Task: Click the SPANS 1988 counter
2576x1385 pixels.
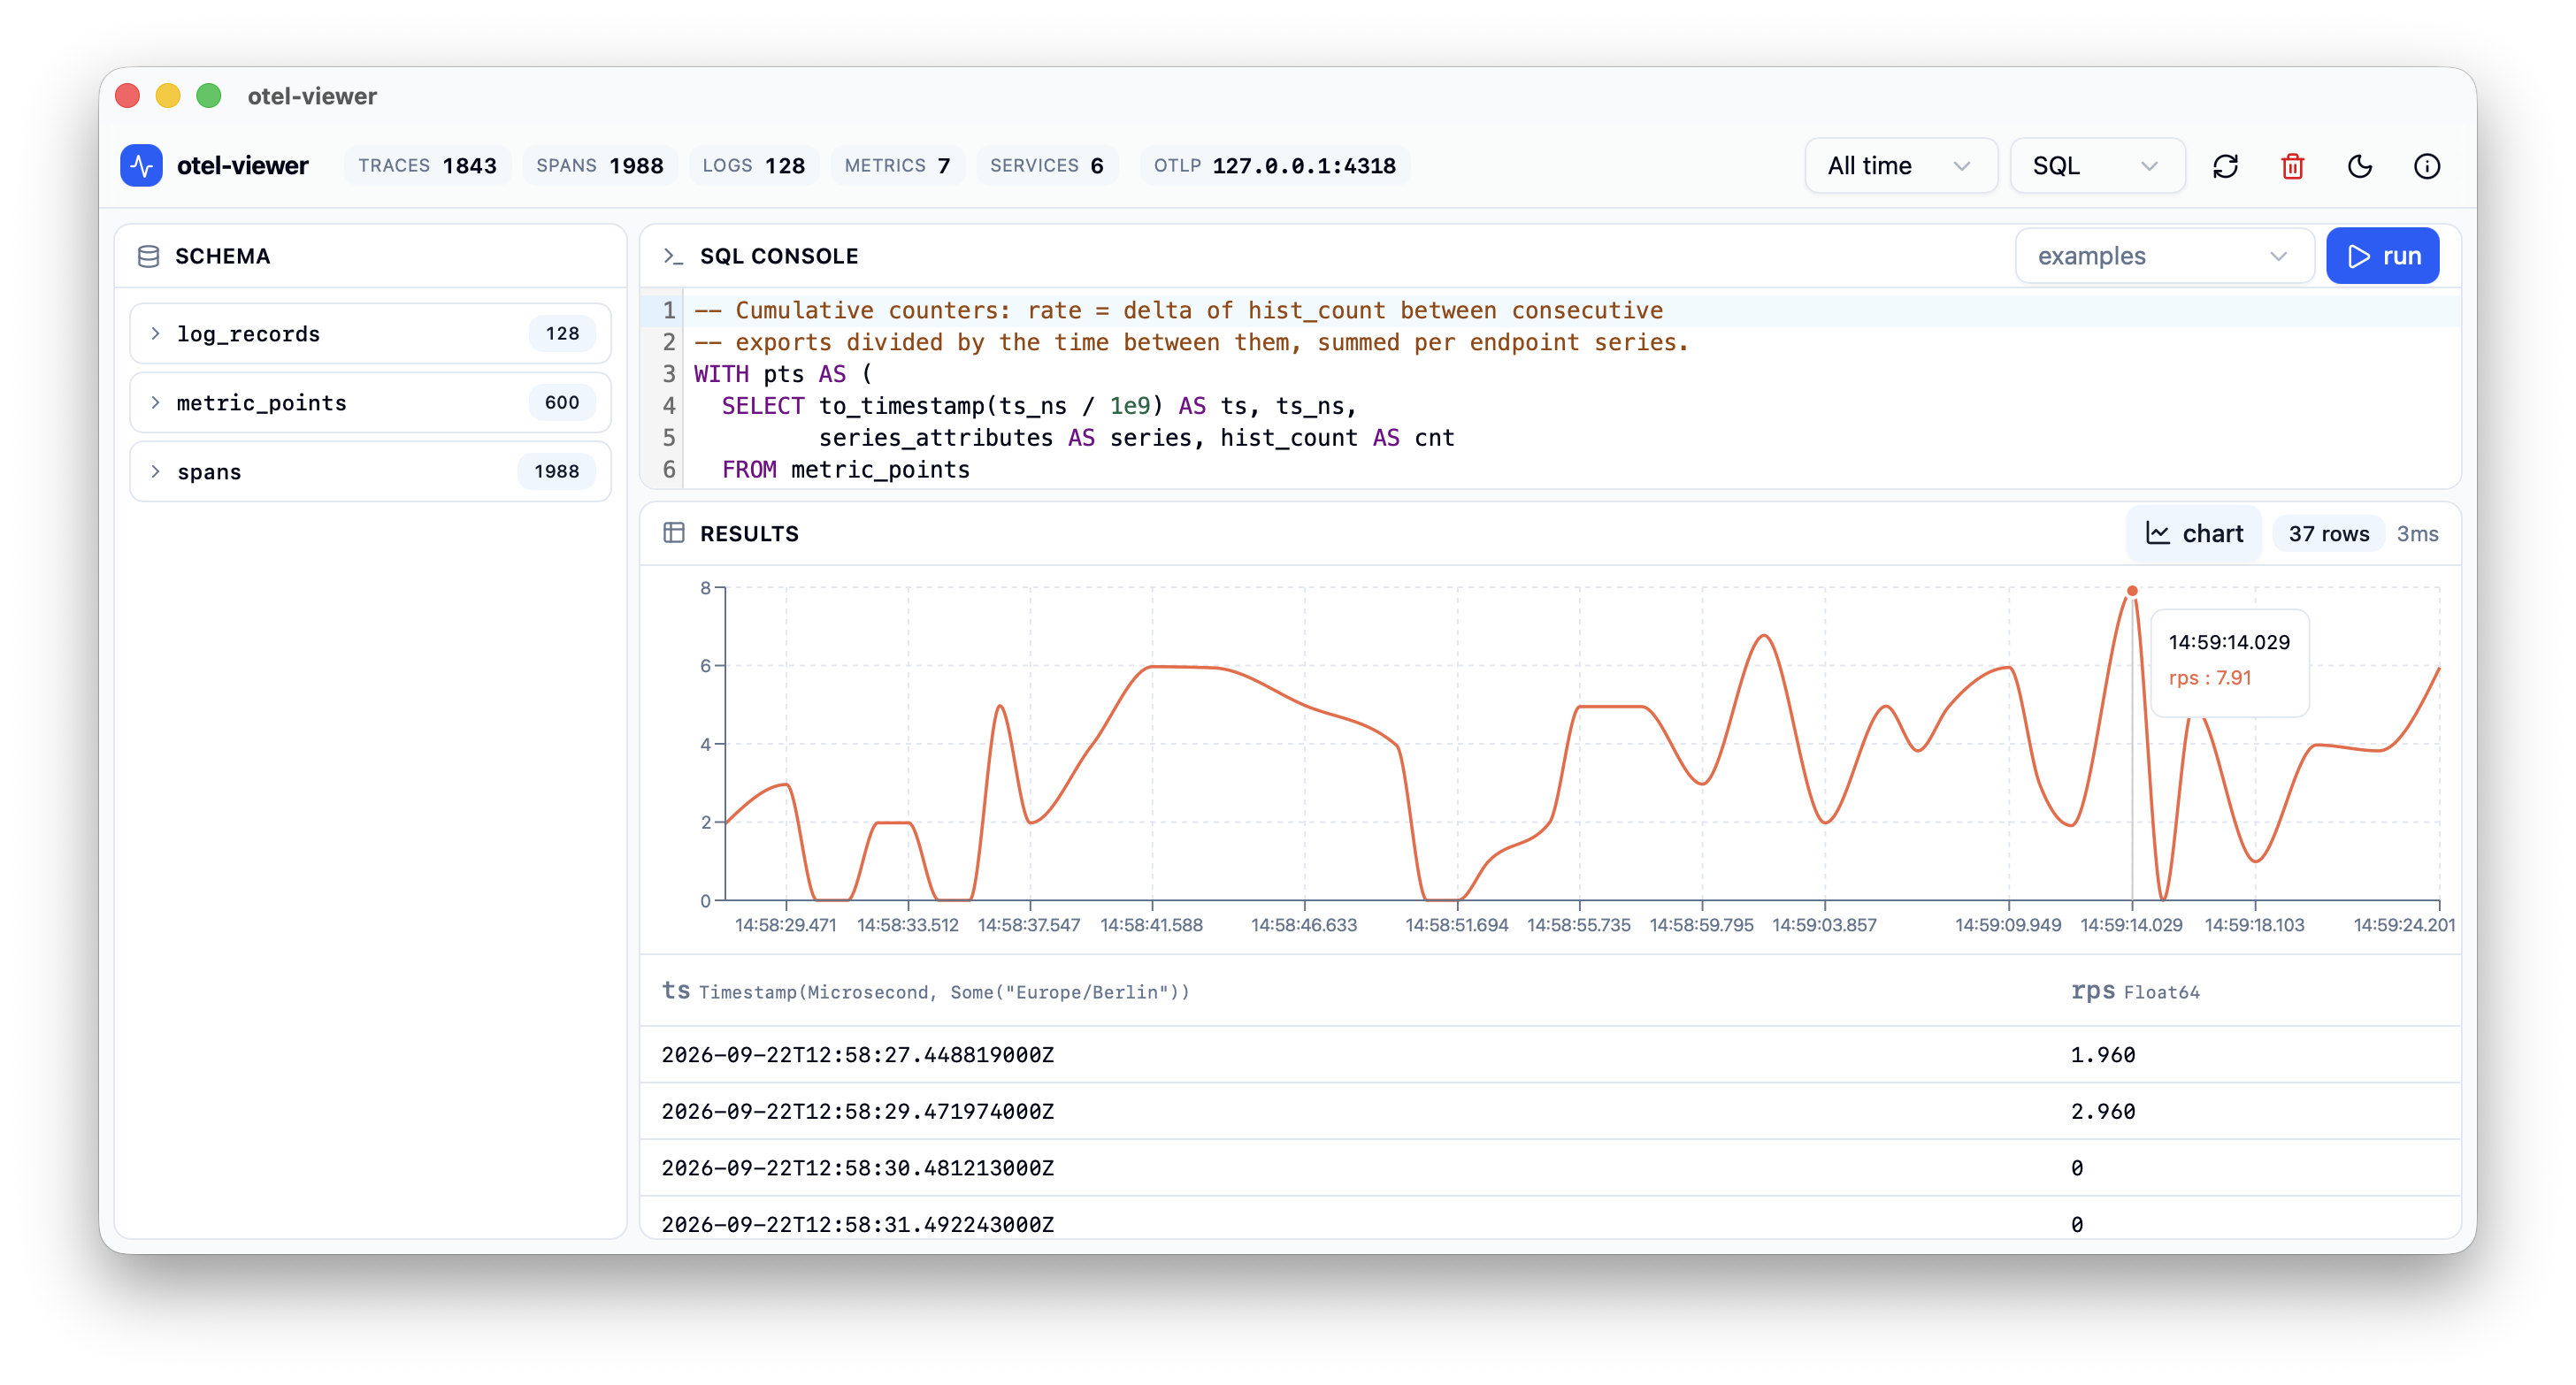Action: tap(599, 166)
